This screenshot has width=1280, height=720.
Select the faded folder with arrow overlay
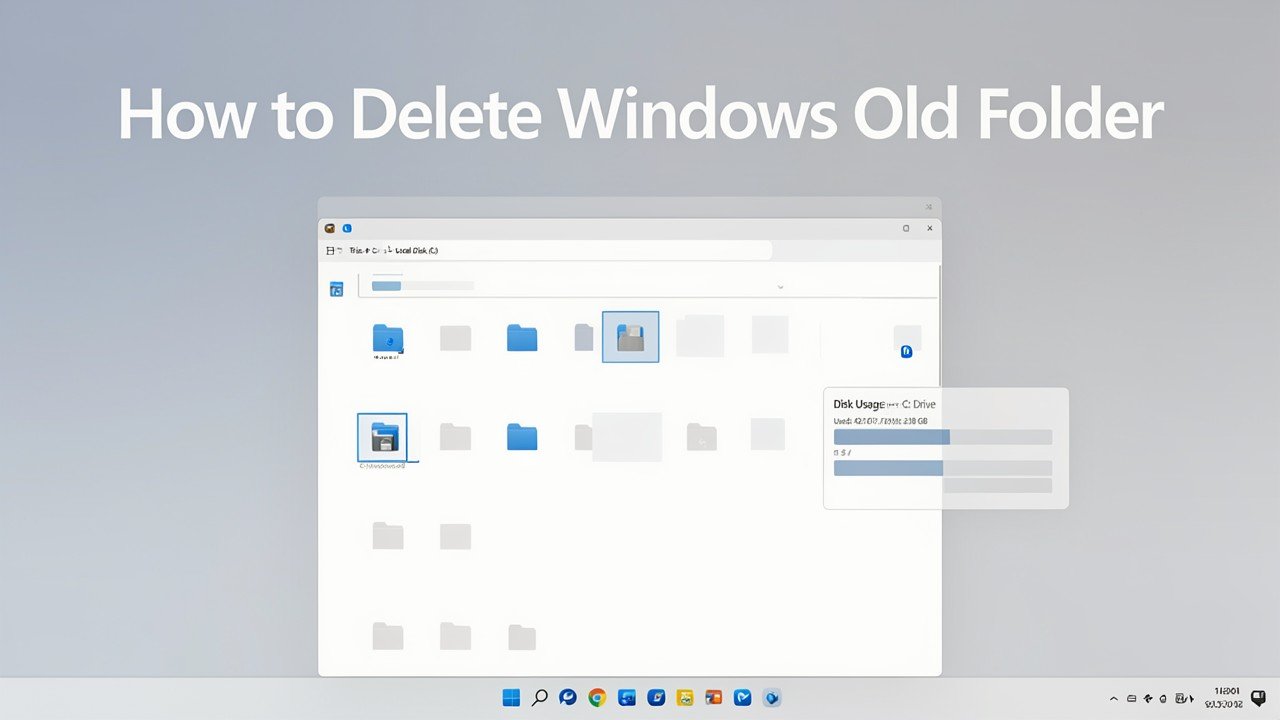tap(701, 437)
